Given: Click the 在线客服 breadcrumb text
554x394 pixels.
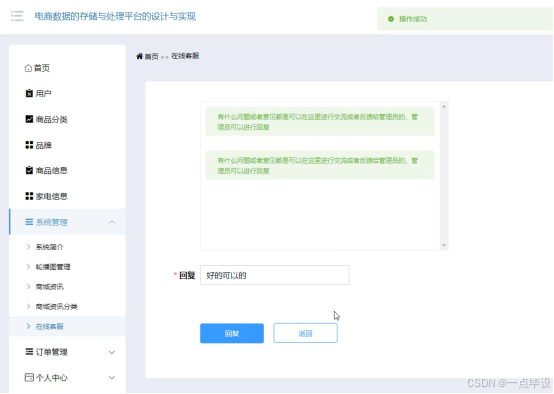Looking at the screenshot, I should (185, 56).
